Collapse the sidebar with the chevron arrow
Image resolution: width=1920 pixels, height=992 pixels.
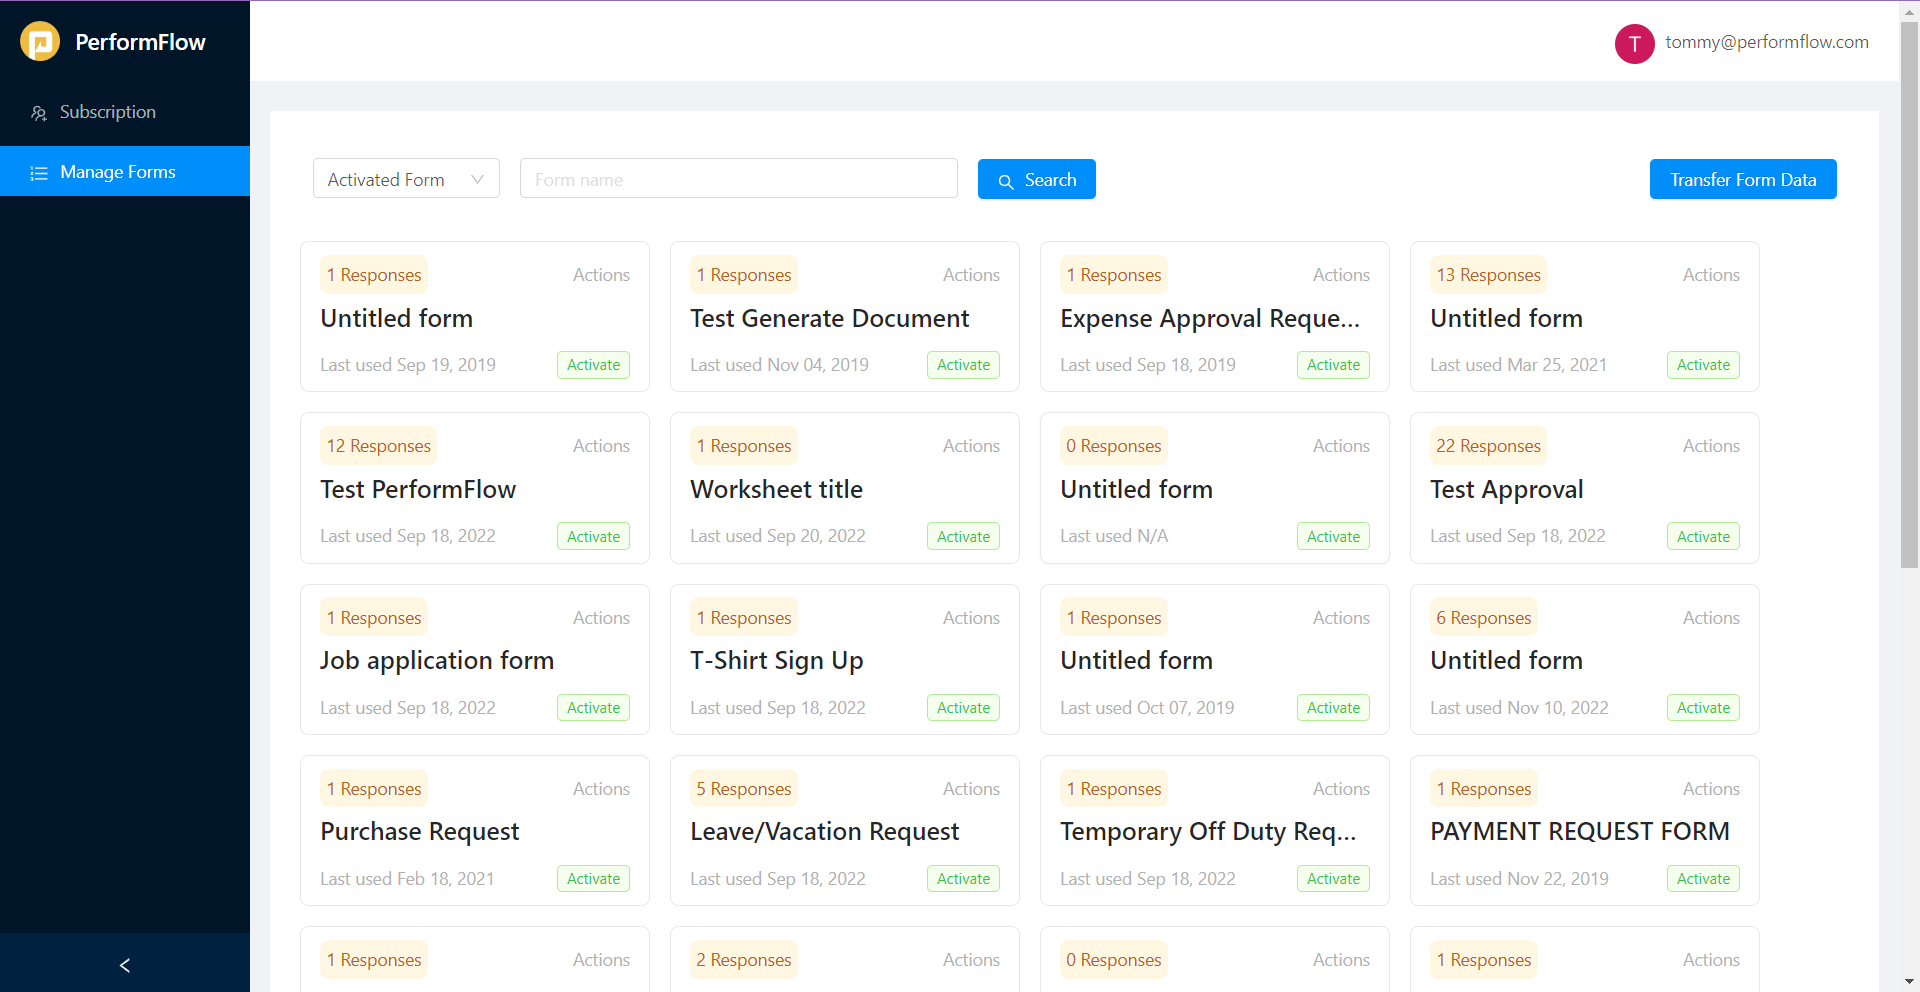tap(124, 965)
